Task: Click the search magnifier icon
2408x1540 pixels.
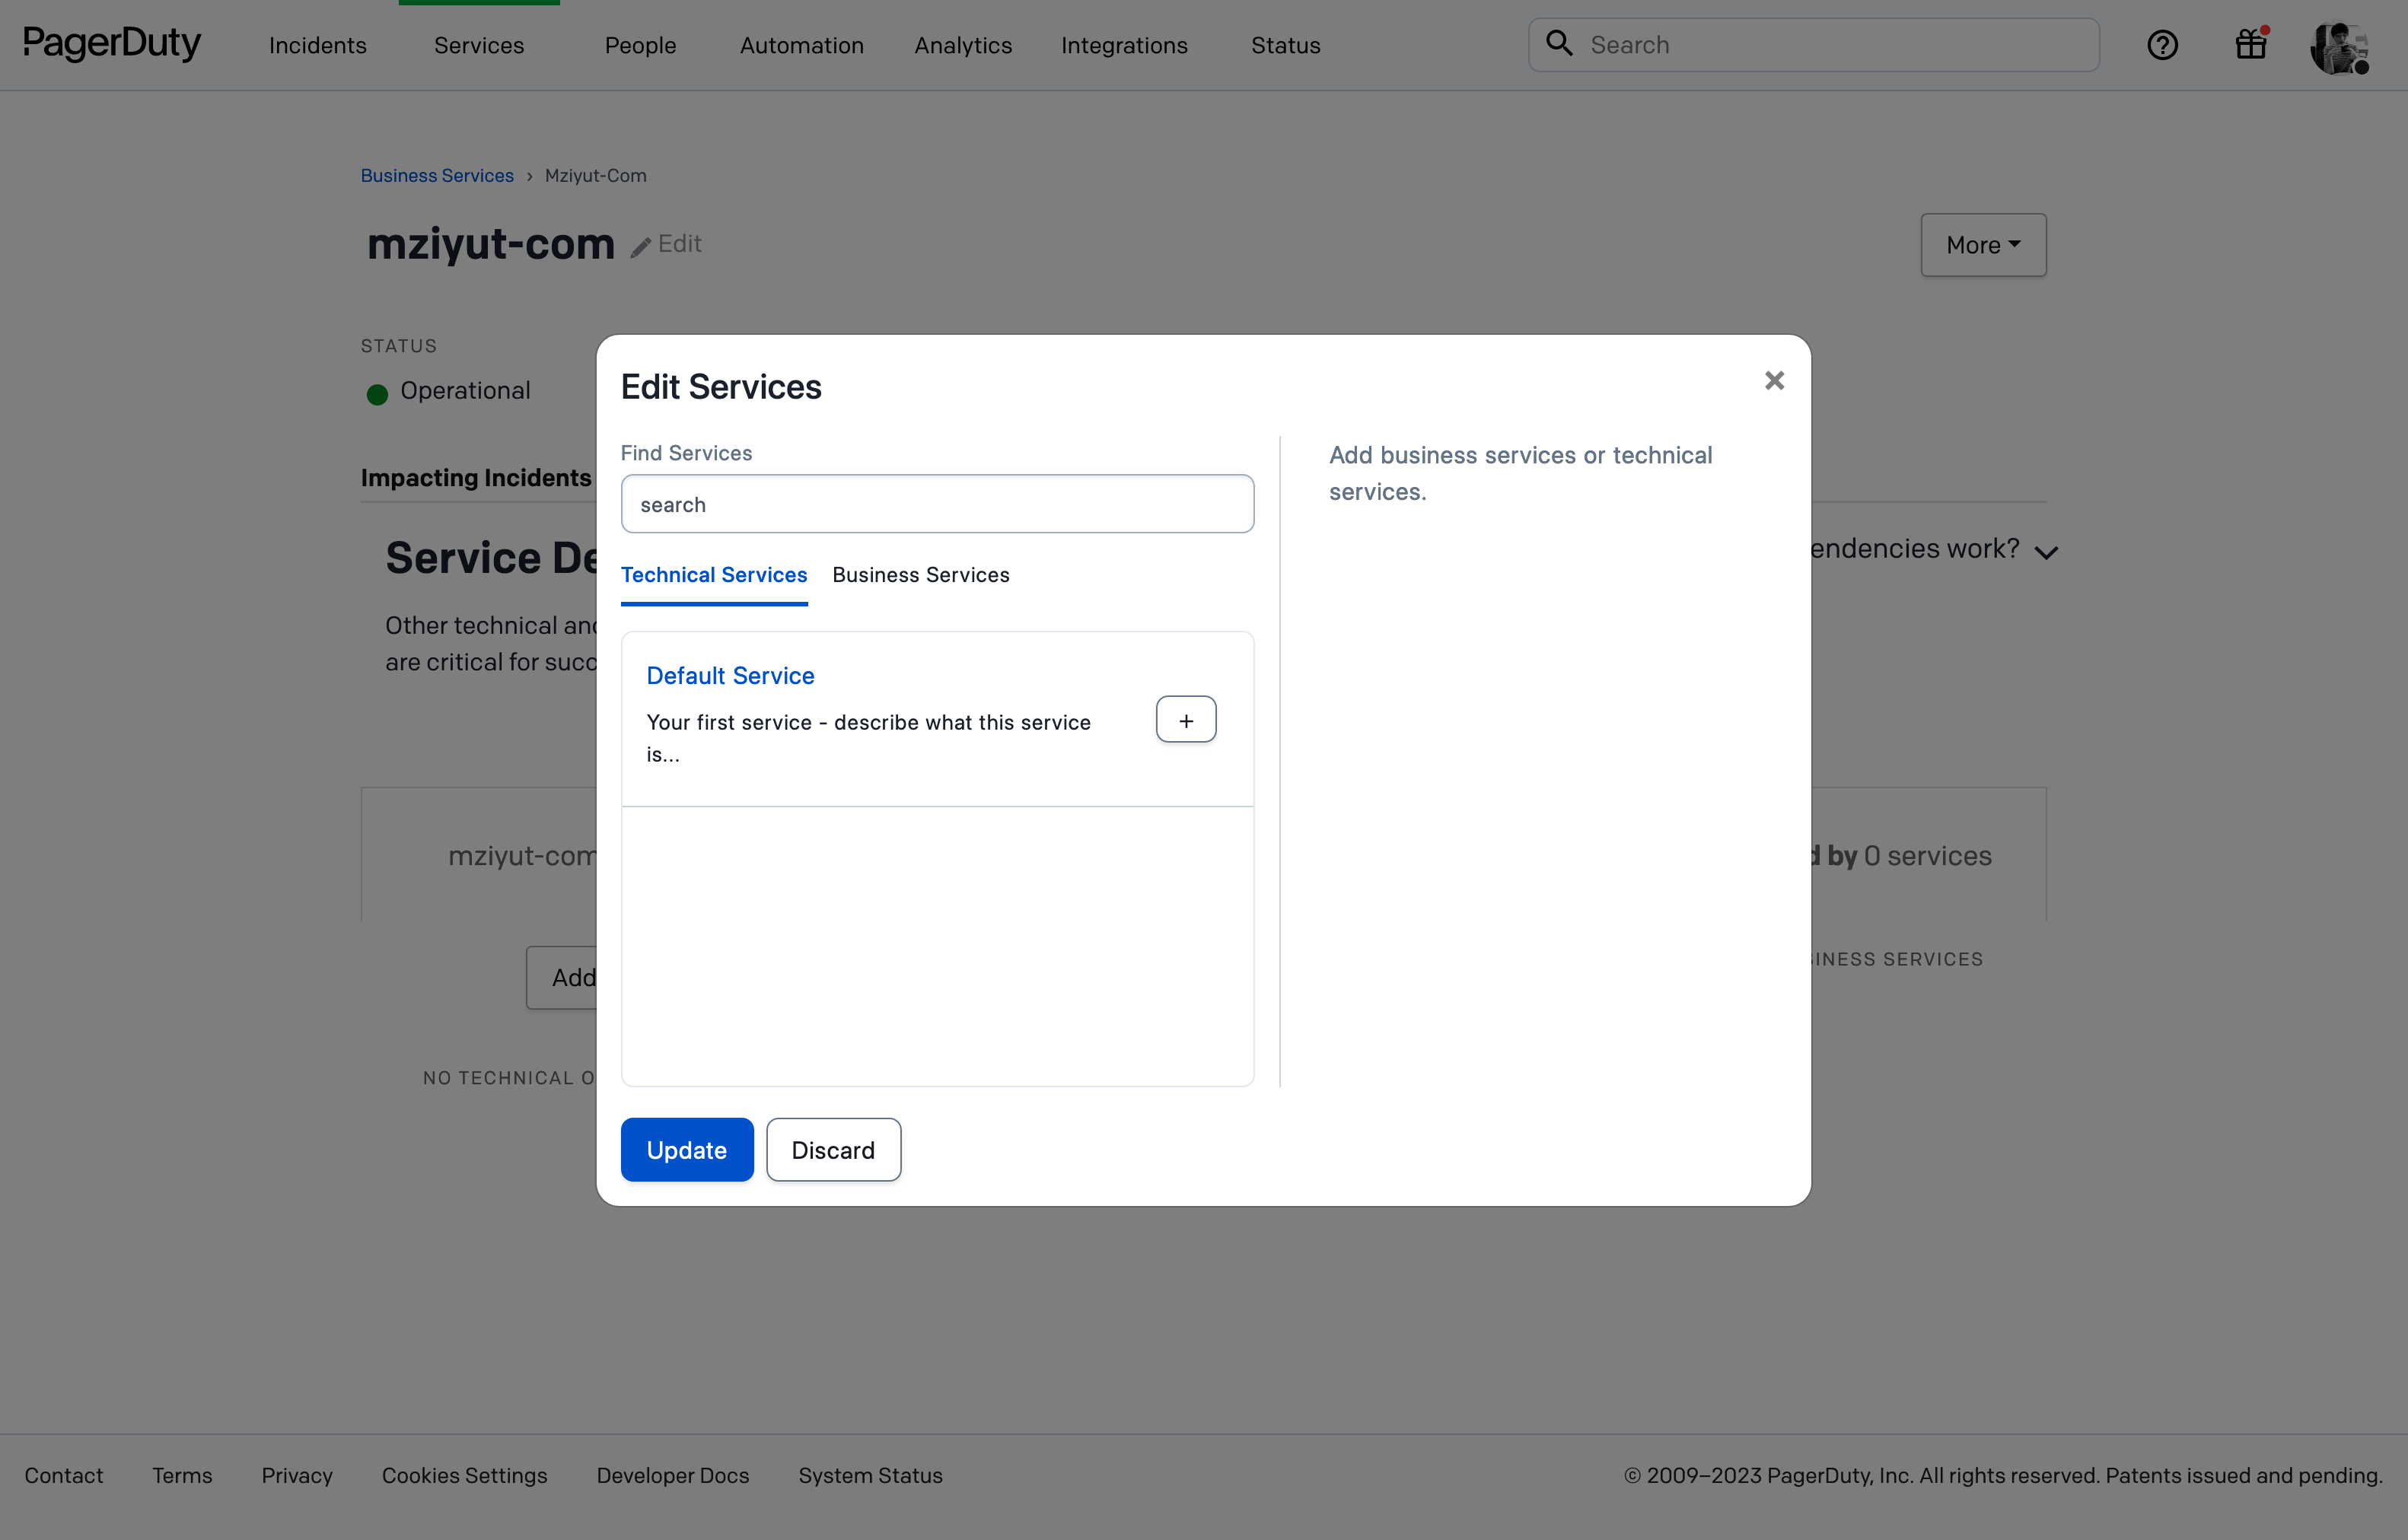Action: [x=1559, y=43]
